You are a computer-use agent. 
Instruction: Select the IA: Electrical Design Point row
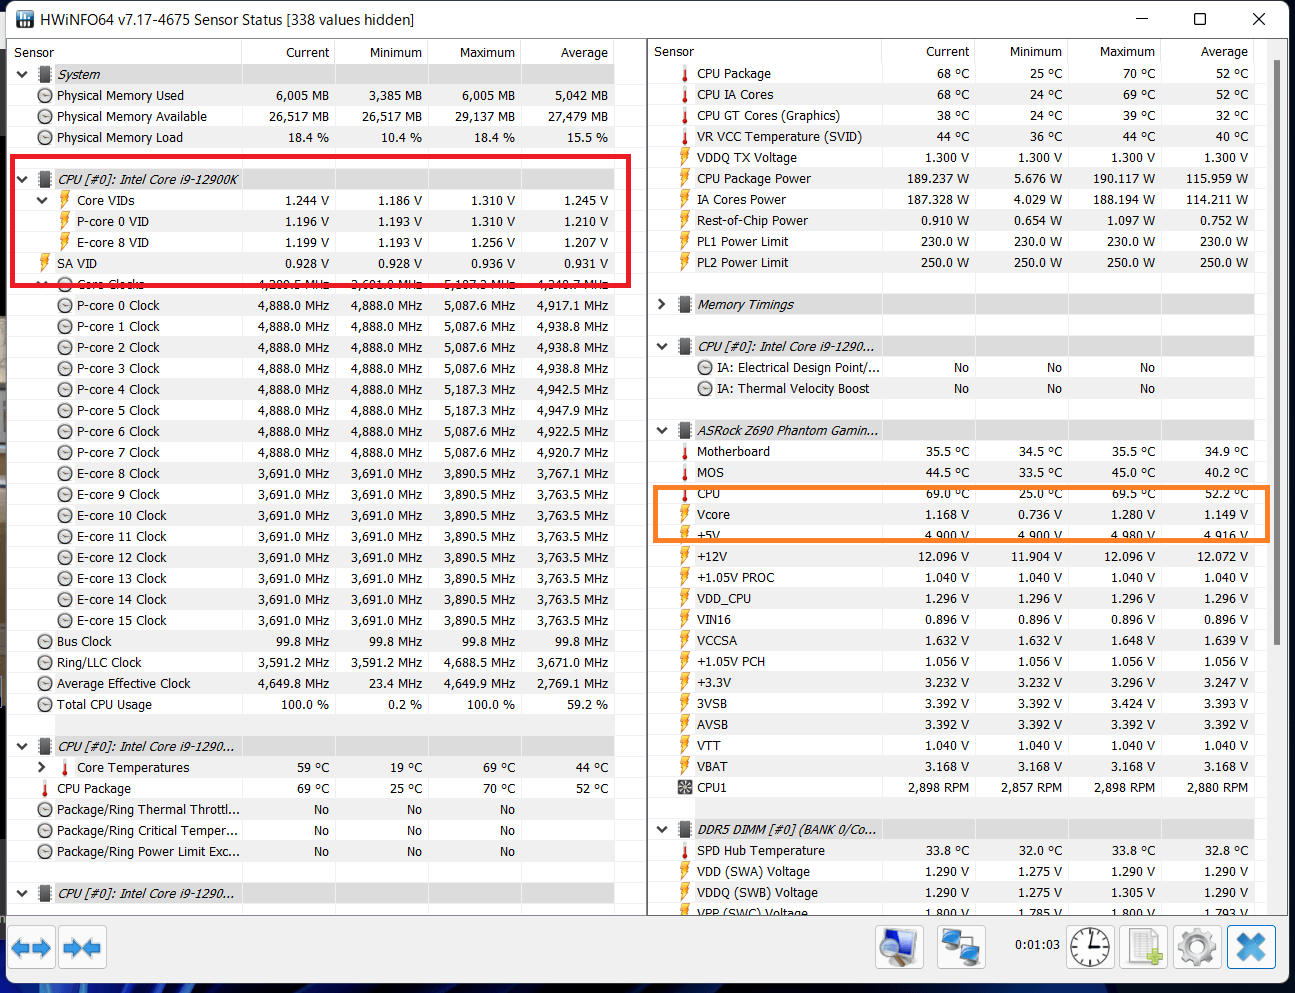(x=951, y=368)
